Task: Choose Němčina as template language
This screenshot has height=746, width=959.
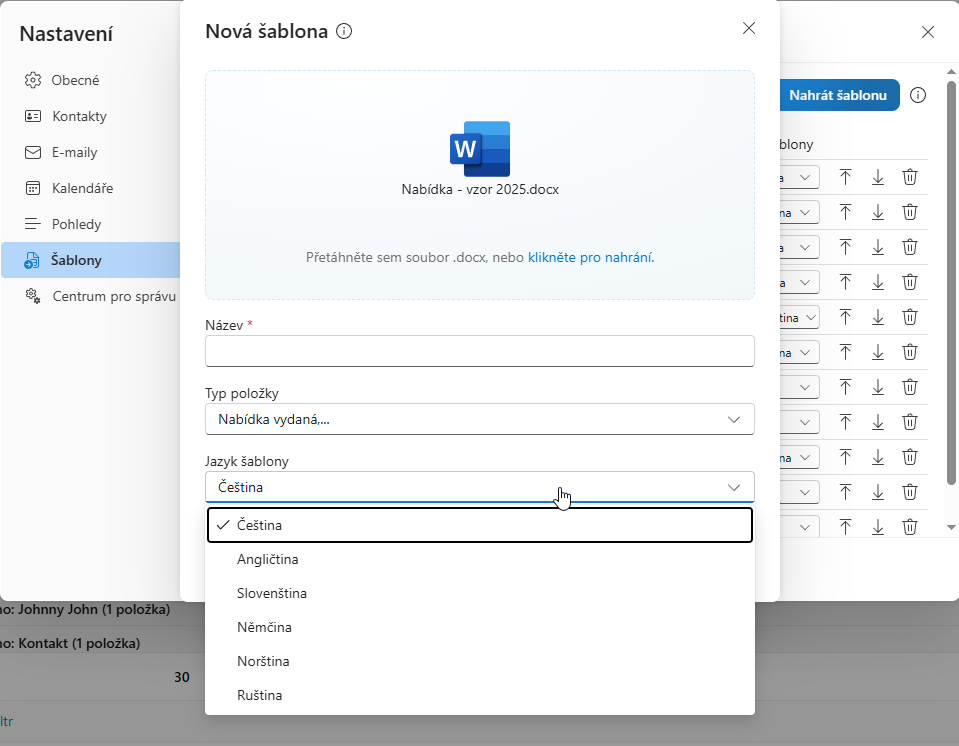Action: click(x=264, y=627)
